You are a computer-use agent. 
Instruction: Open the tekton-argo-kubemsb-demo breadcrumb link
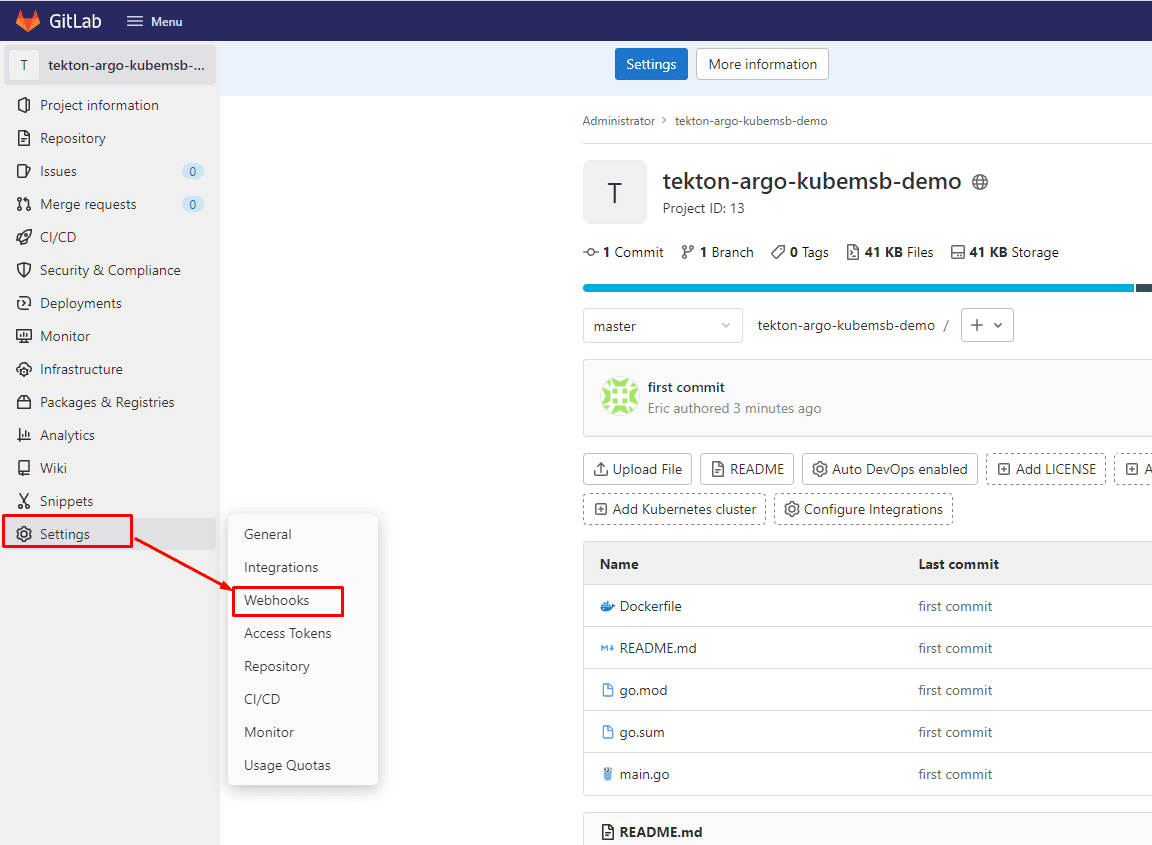pyautogui.click(x=751, y=121)
